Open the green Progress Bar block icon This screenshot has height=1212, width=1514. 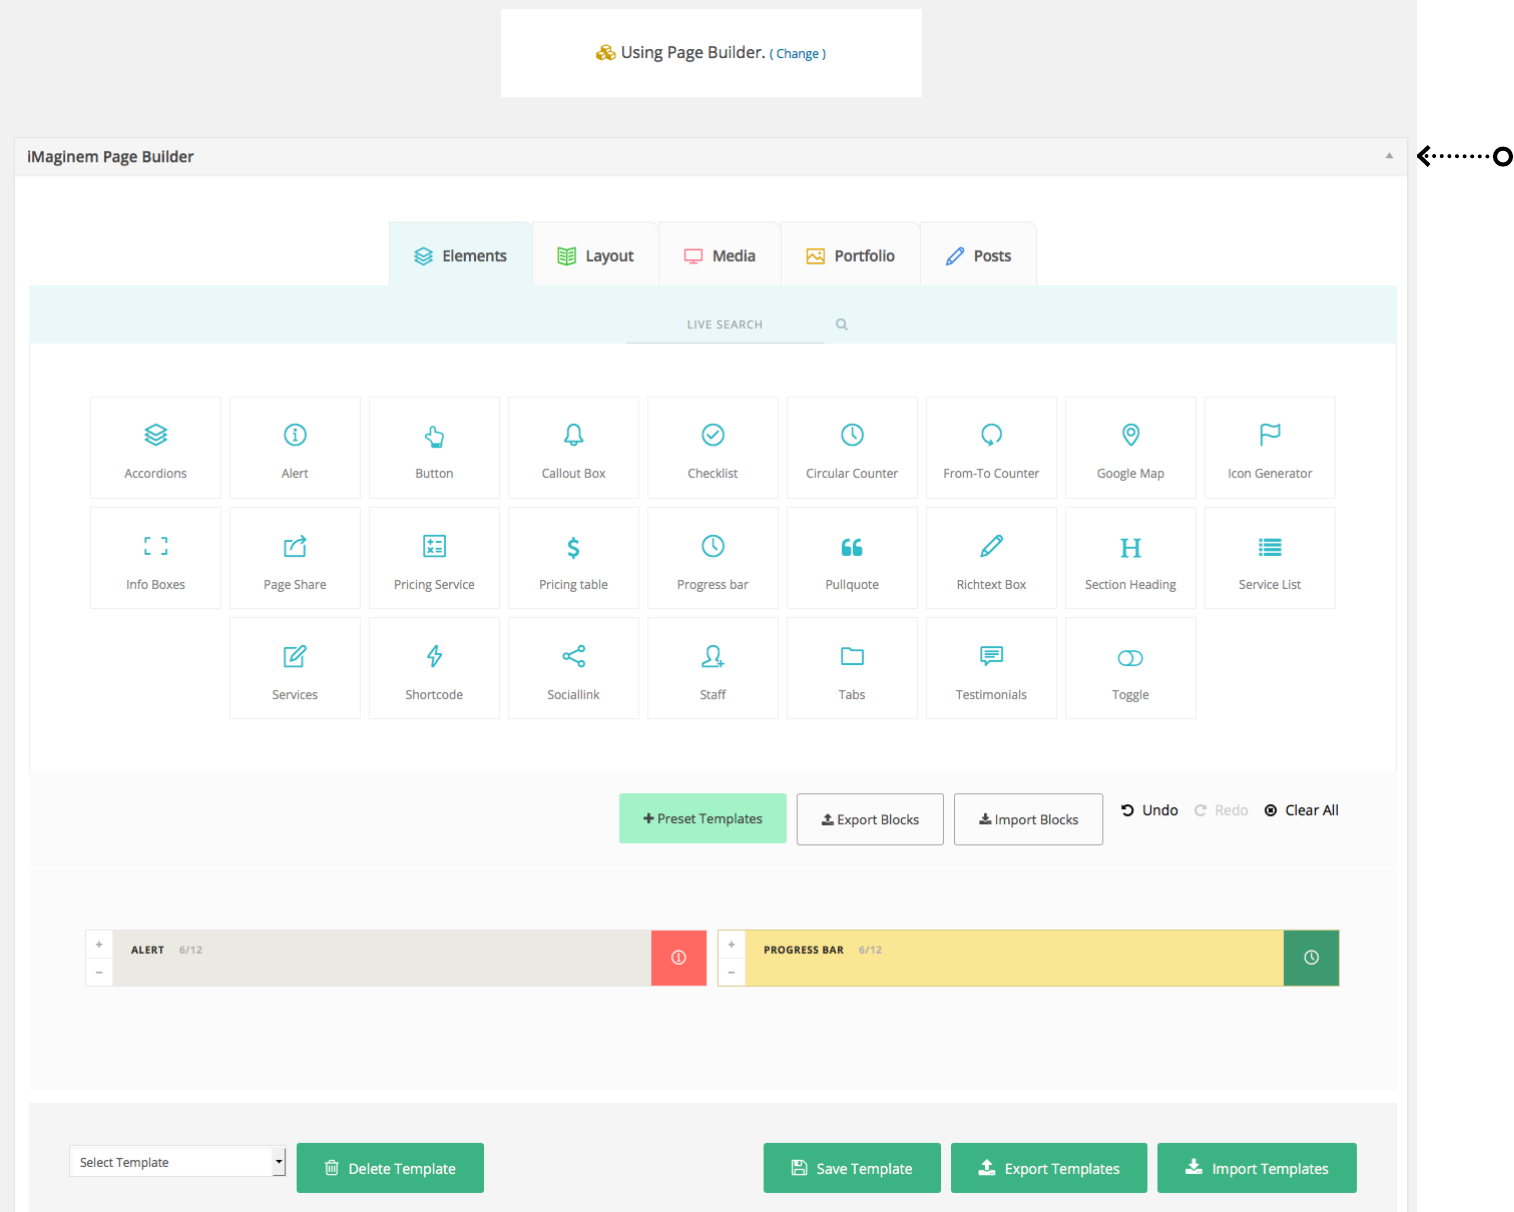[1311, 958]
